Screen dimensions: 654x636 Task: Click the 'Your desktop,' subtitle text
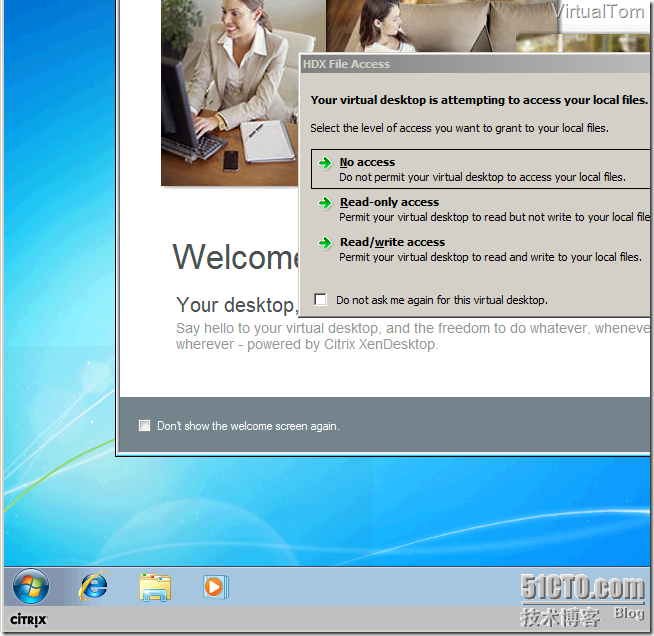tap(237, 305)
